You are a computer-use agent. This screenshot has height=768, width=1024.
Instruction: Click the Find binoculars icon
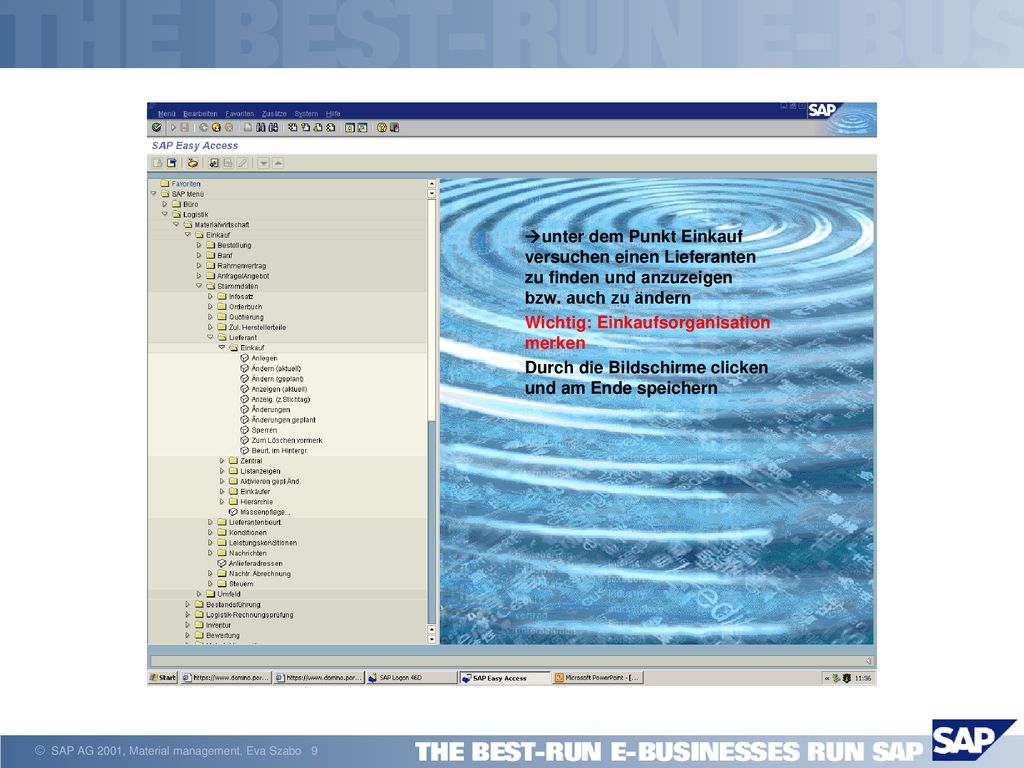point(261,127)
